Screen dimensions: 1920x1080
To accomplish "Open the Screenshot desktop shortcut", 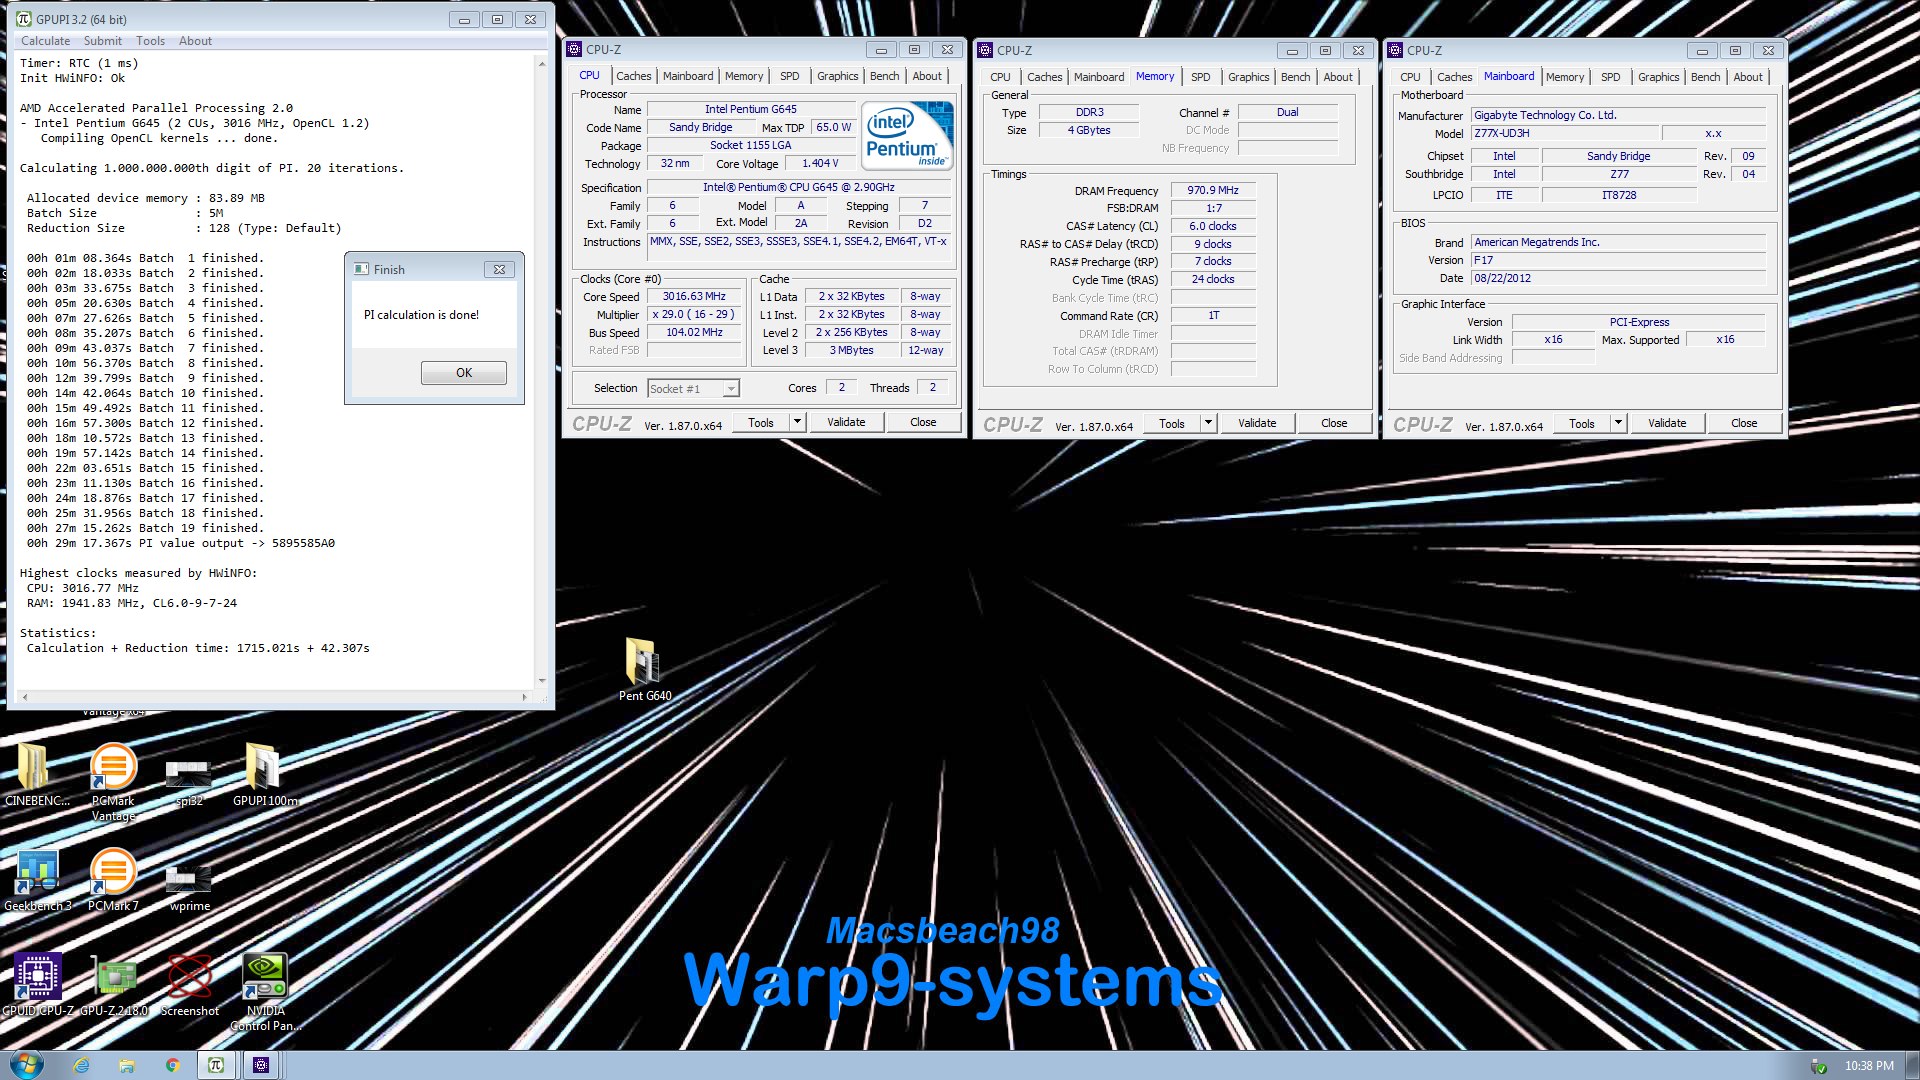I will tap(189, 985).
